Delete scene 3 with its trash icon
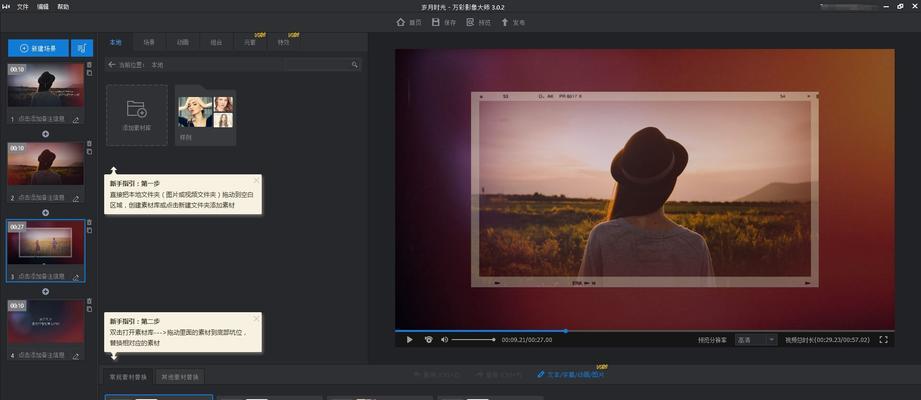 click(x=89, y=222)
